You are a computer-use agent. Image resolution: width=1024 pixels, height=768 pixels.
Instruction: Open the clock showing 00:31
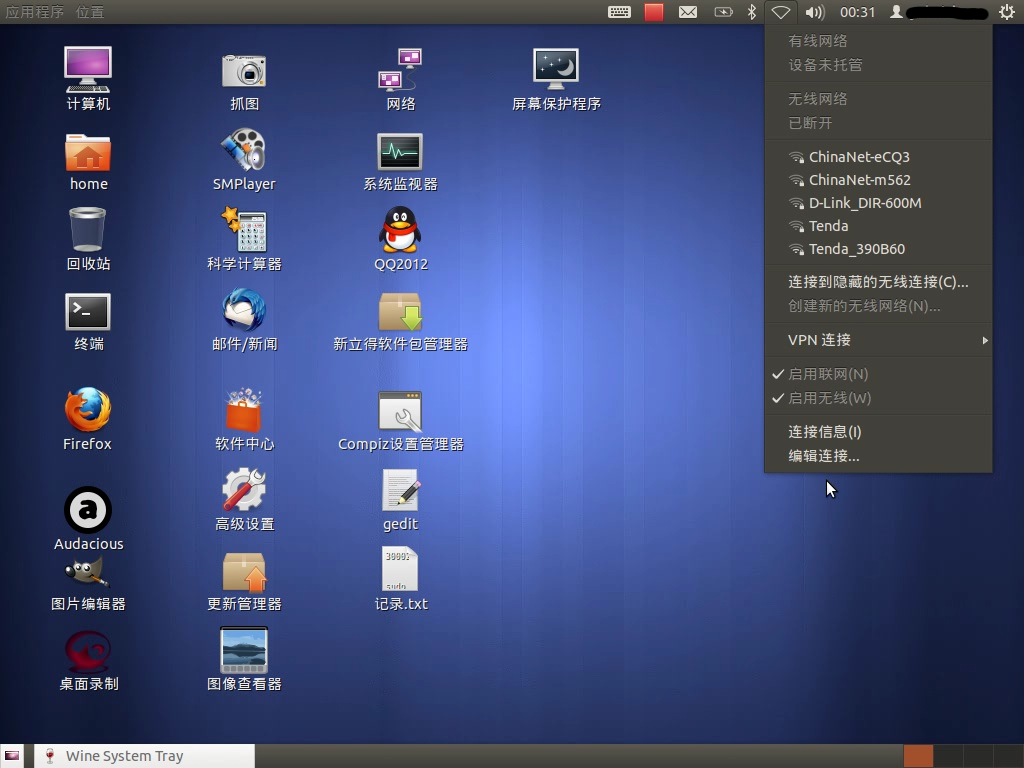click(x=857, y=12)
